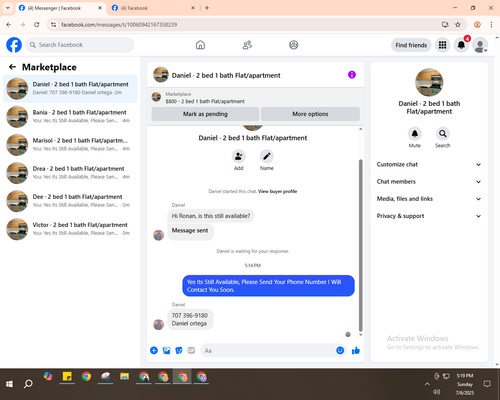
Task: Open Chrome menu three dots
Action: coord(491,25)
